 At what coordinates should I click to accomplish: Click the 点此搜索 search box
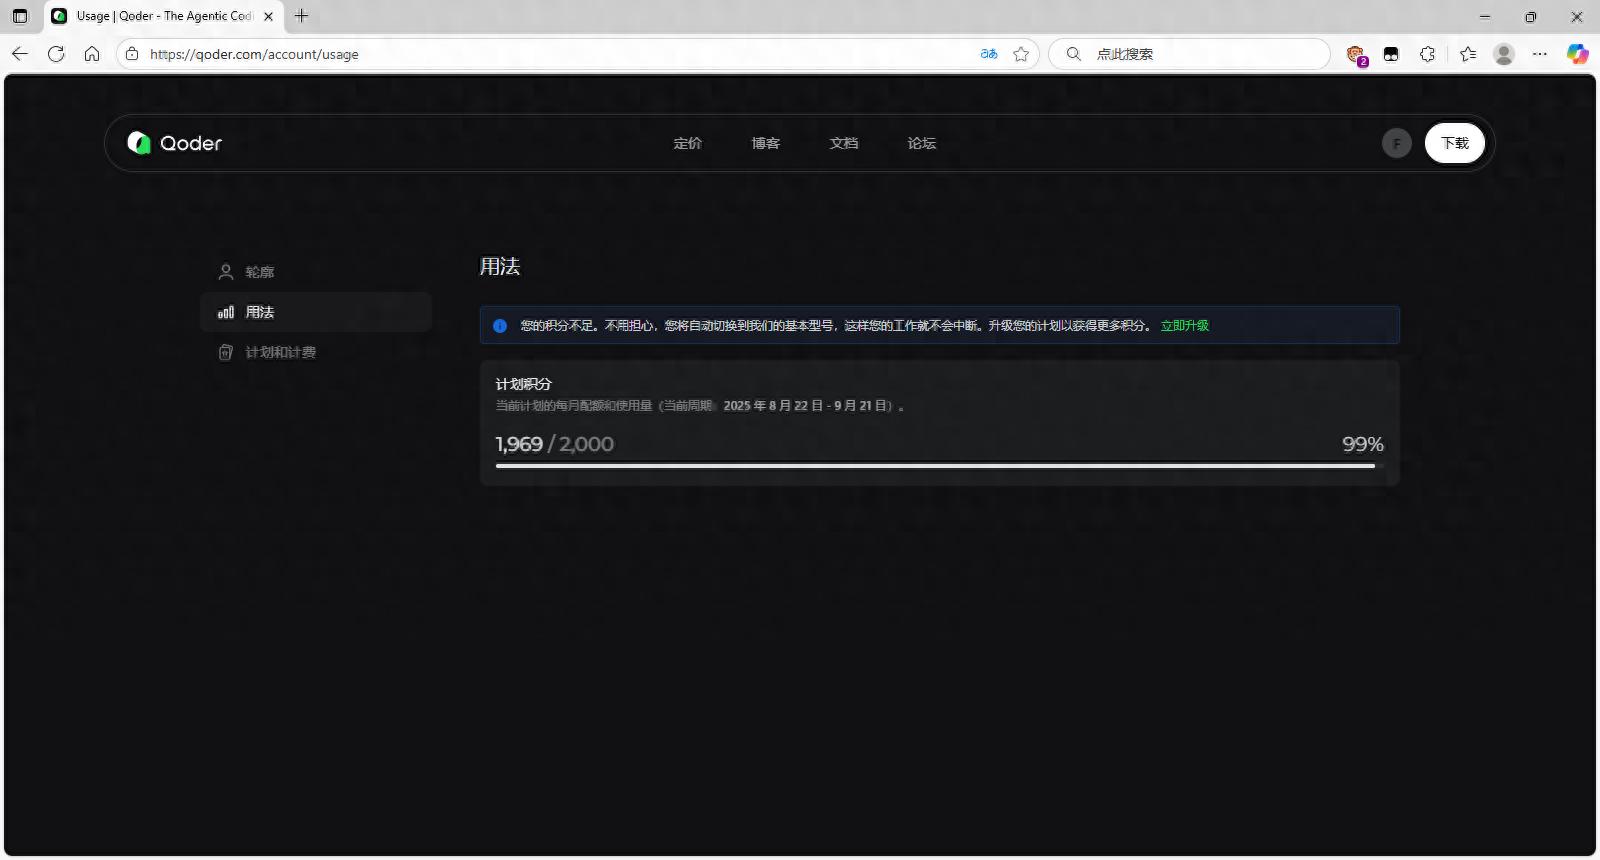(x=1190, y=54)
